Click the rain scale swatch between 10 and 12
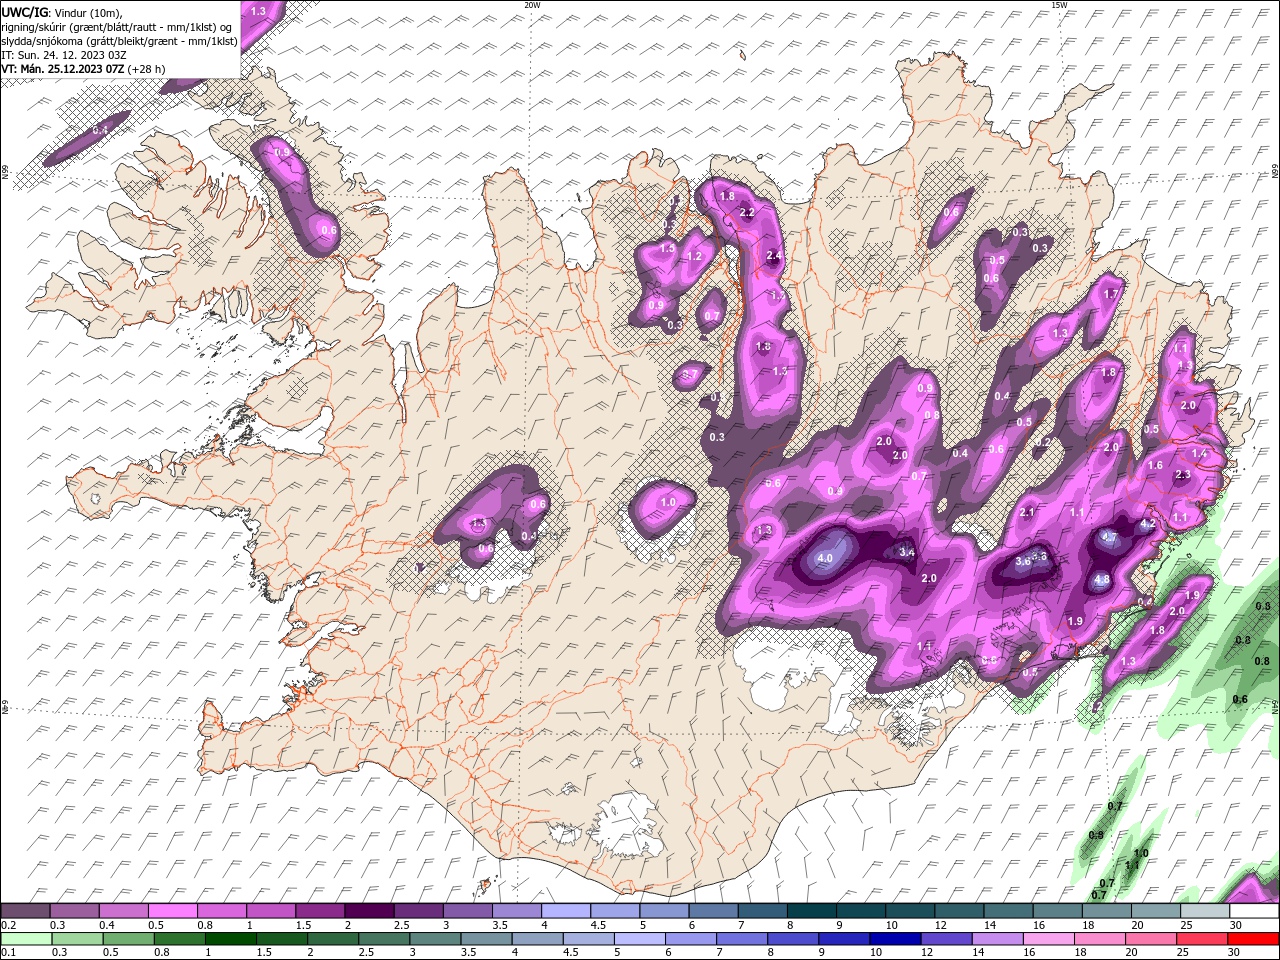This screenshot has height=960, width=1280. click(894, 939)
